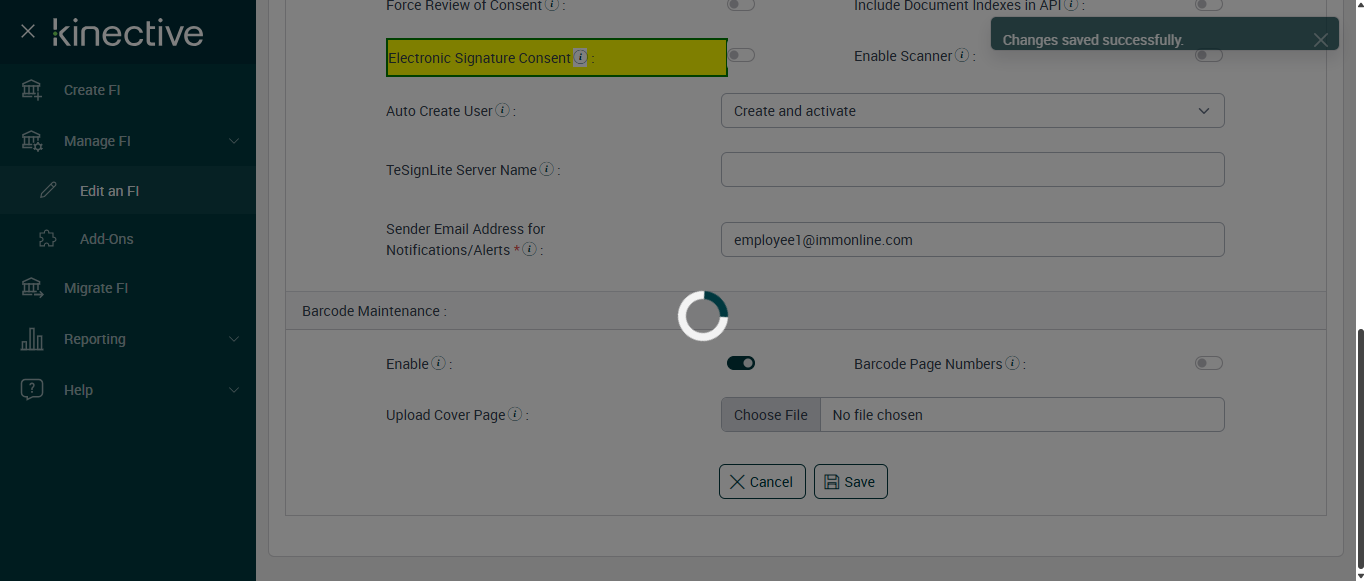Toggle Barcode Page Numbers switch

[x=1209, y=363]
